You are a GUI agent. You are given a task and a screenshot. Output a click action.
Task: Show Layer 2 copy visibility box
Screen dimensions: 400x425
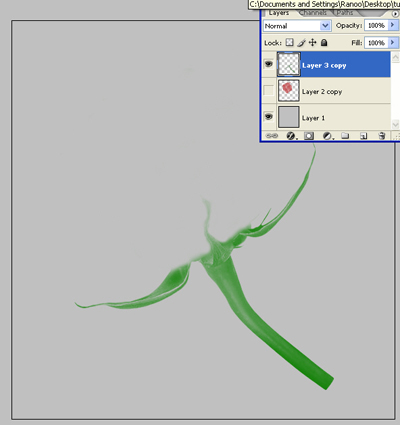(x=269, y=90)
